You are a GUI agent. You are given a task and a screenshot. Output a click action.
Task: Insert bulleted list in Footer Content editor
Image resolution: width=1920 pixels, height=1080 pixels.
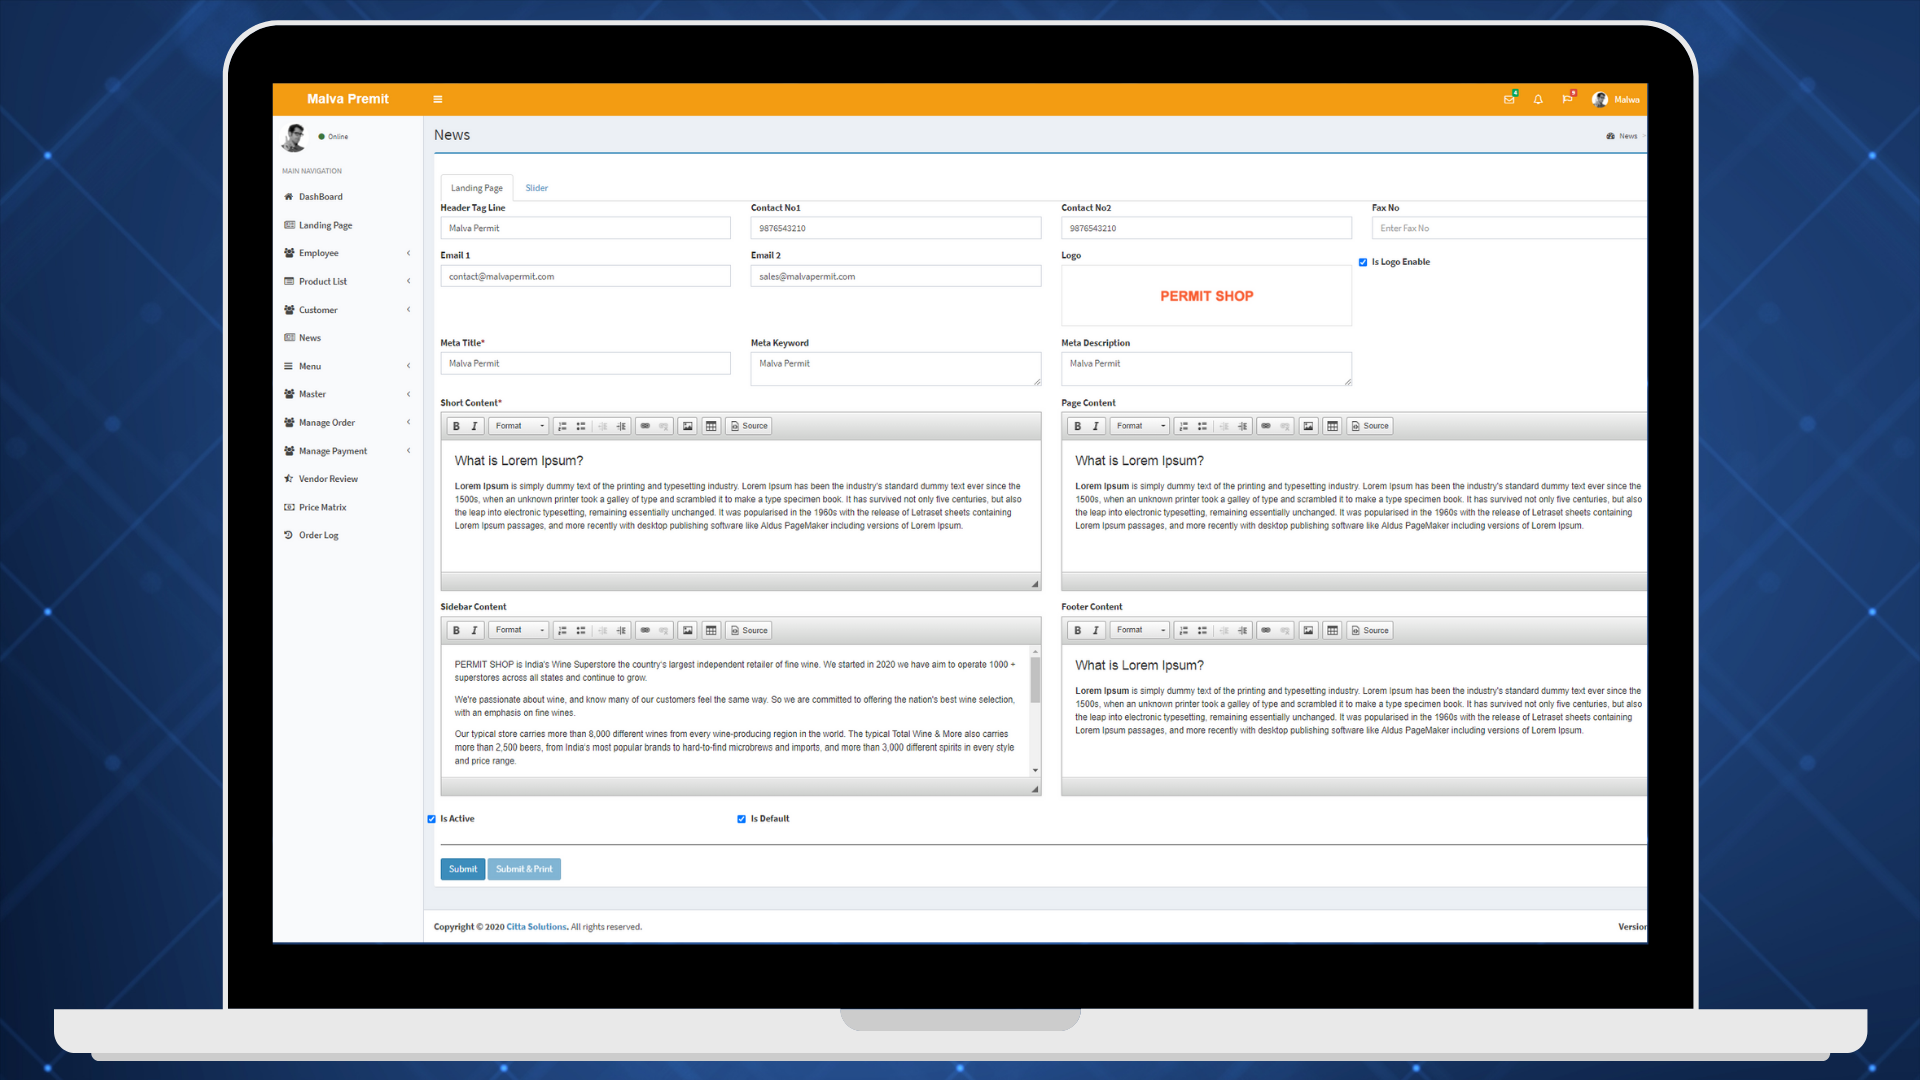point(1202,630)
